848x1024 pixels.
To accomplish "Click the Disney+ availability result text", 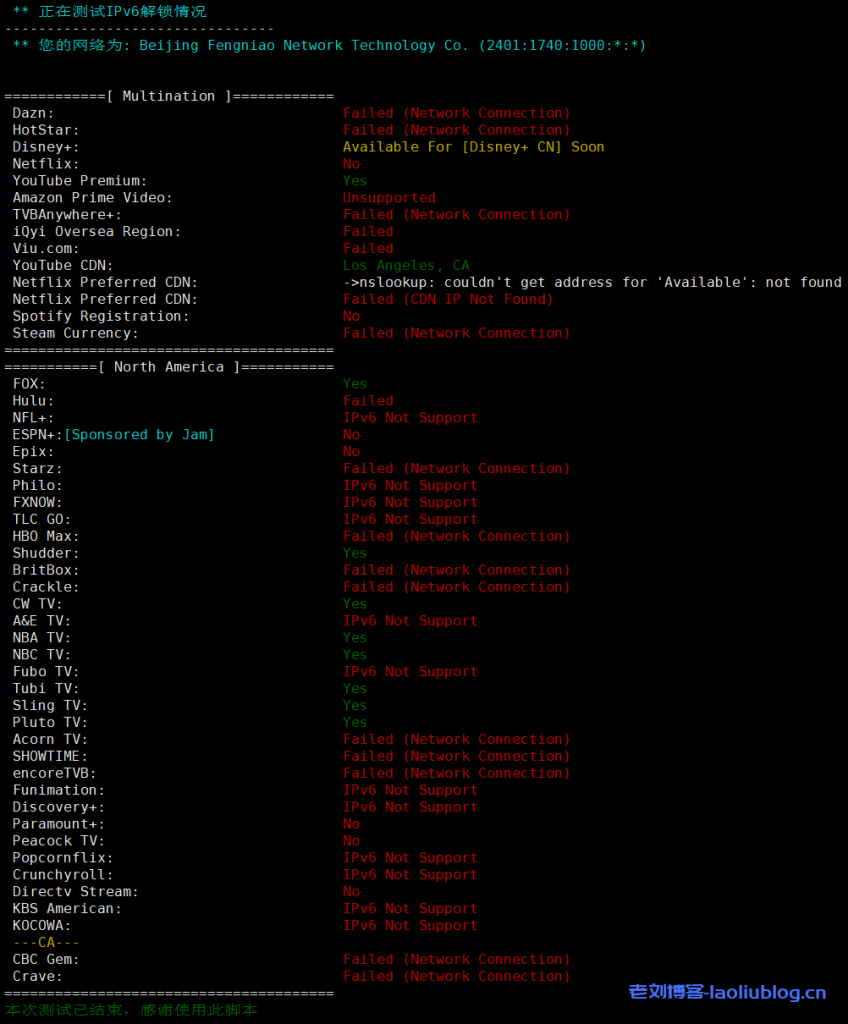I will pyautogui.click(x=473, y=147).
